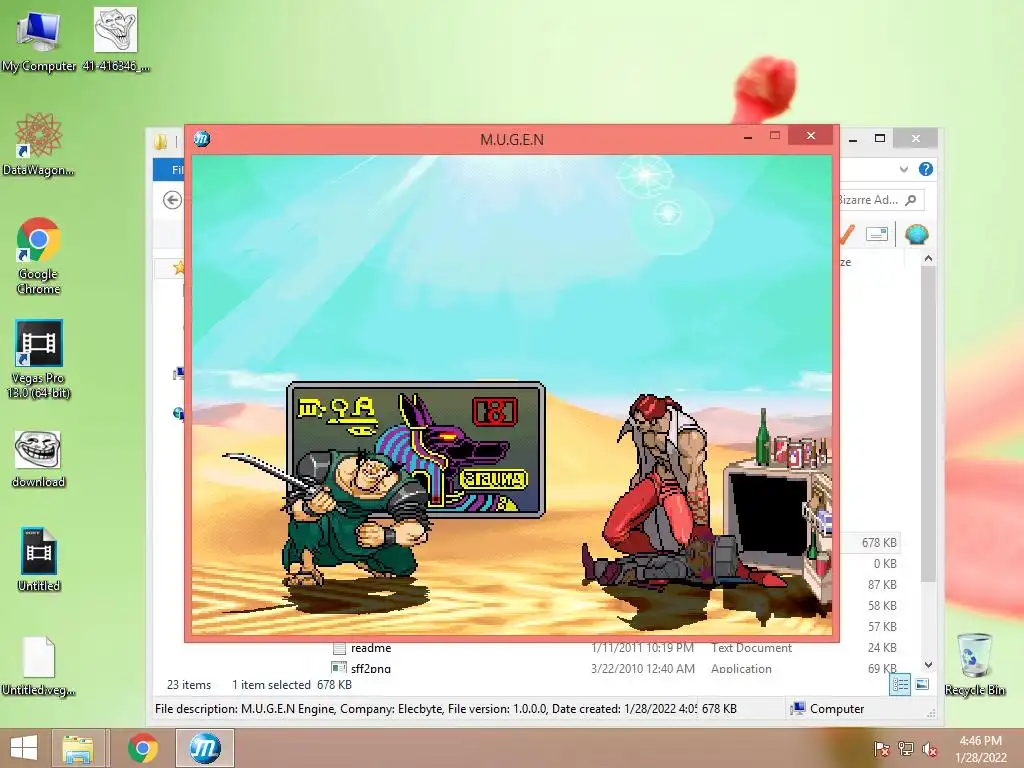Maximize the Explorer window

[880, 138]
